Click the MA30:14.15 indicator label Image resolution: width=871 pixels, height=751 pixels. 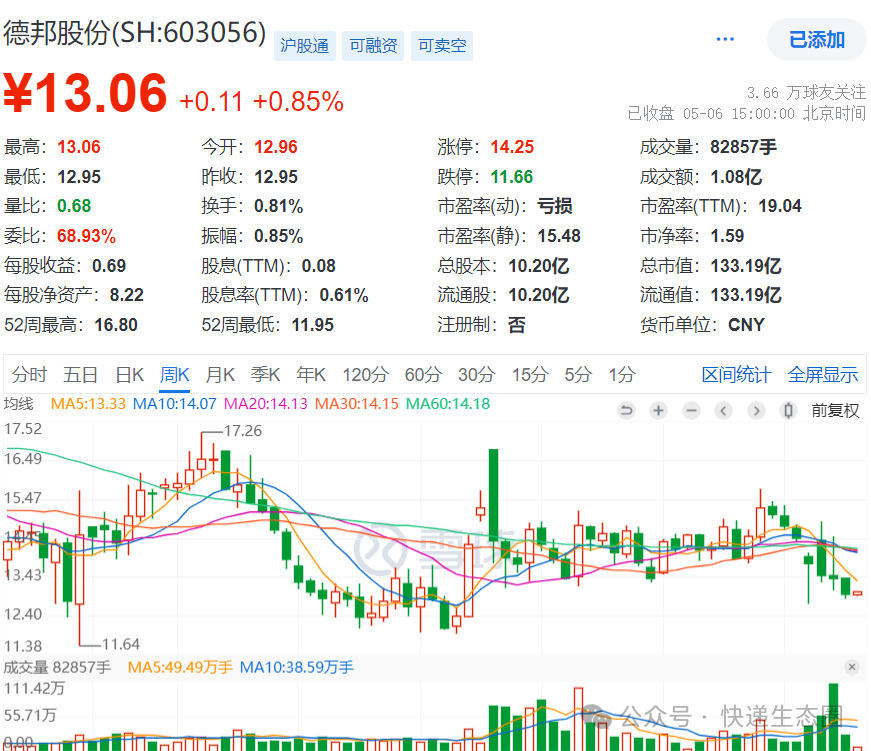point(357,404)
